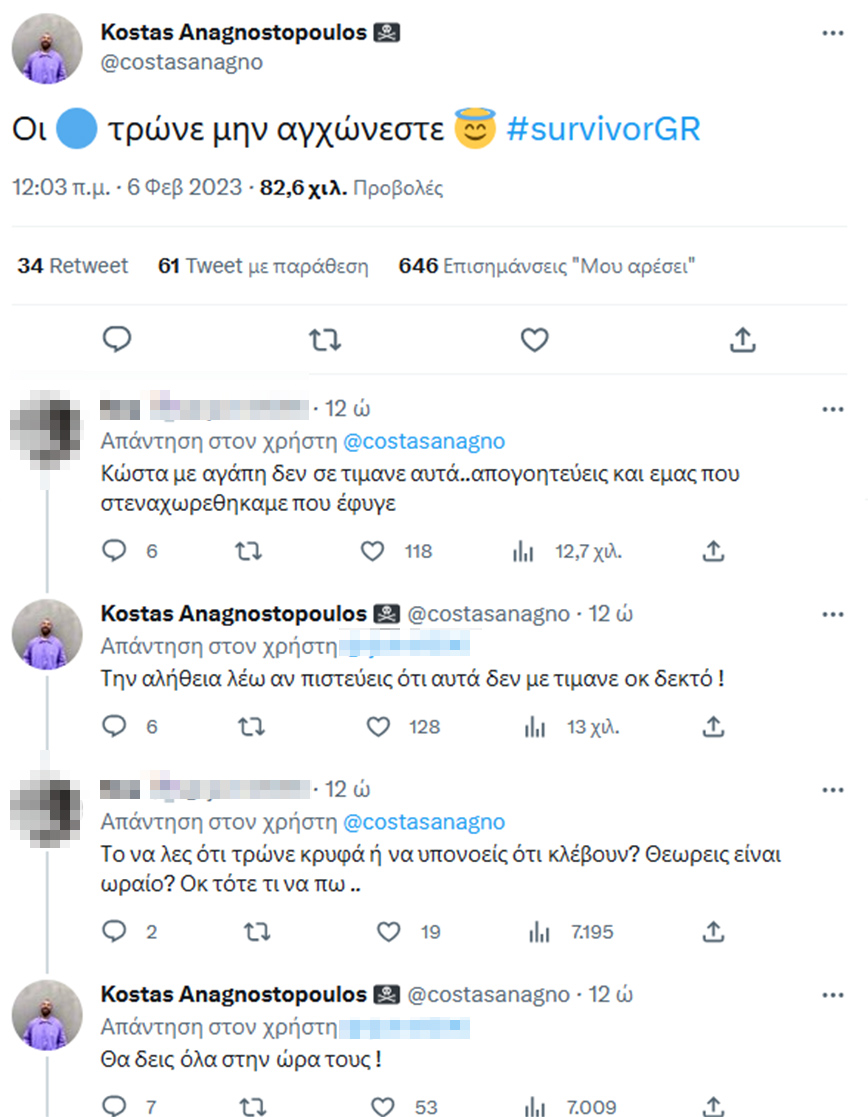The width and height of the screenshot is (868, 1117).
Task: Open Kostas Anagnostopoulos profile picture at top
Action: 47,50
